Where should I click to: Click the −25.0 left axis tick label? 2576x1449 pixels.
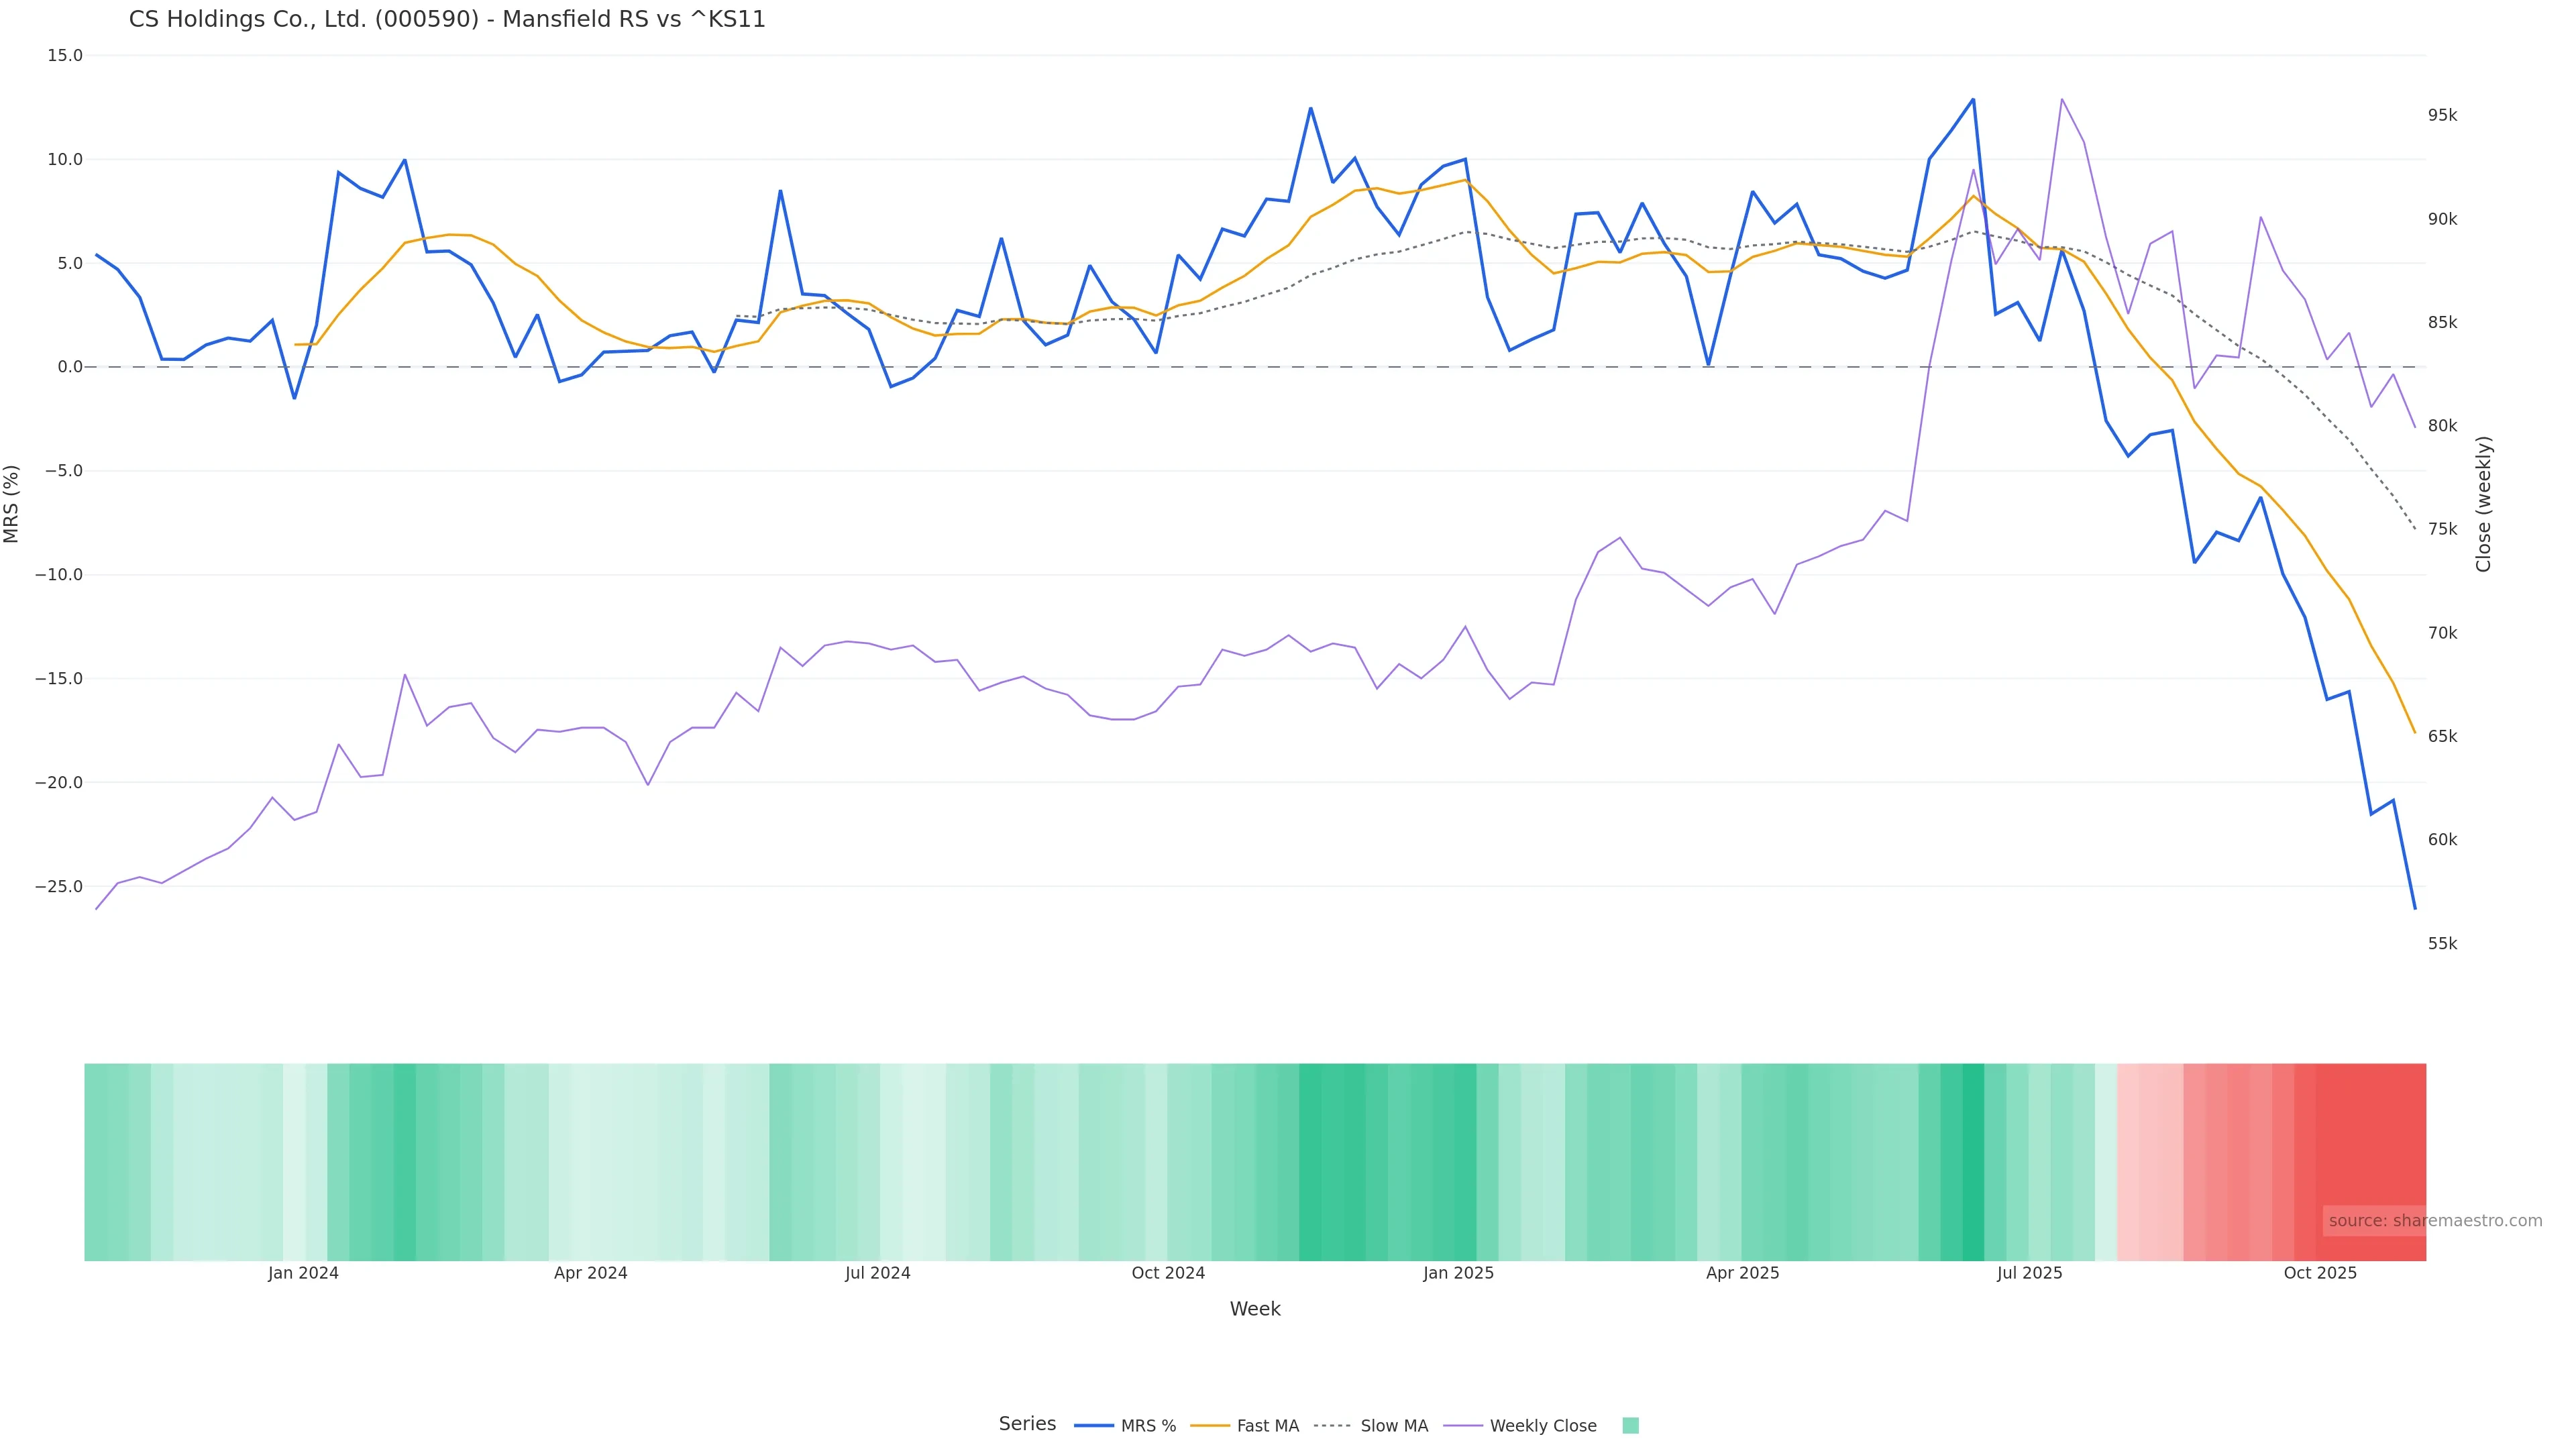(x=58, y=887)
